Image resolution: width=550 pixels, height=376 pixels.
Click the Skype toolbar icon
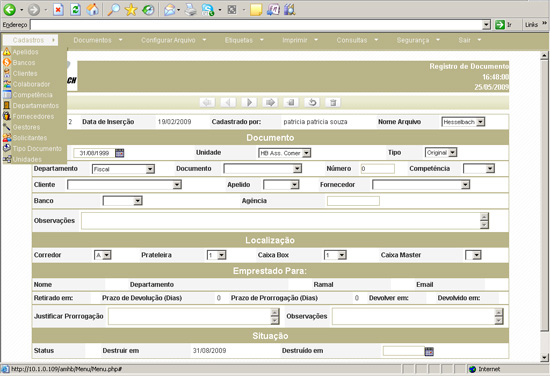coord(208,9)
